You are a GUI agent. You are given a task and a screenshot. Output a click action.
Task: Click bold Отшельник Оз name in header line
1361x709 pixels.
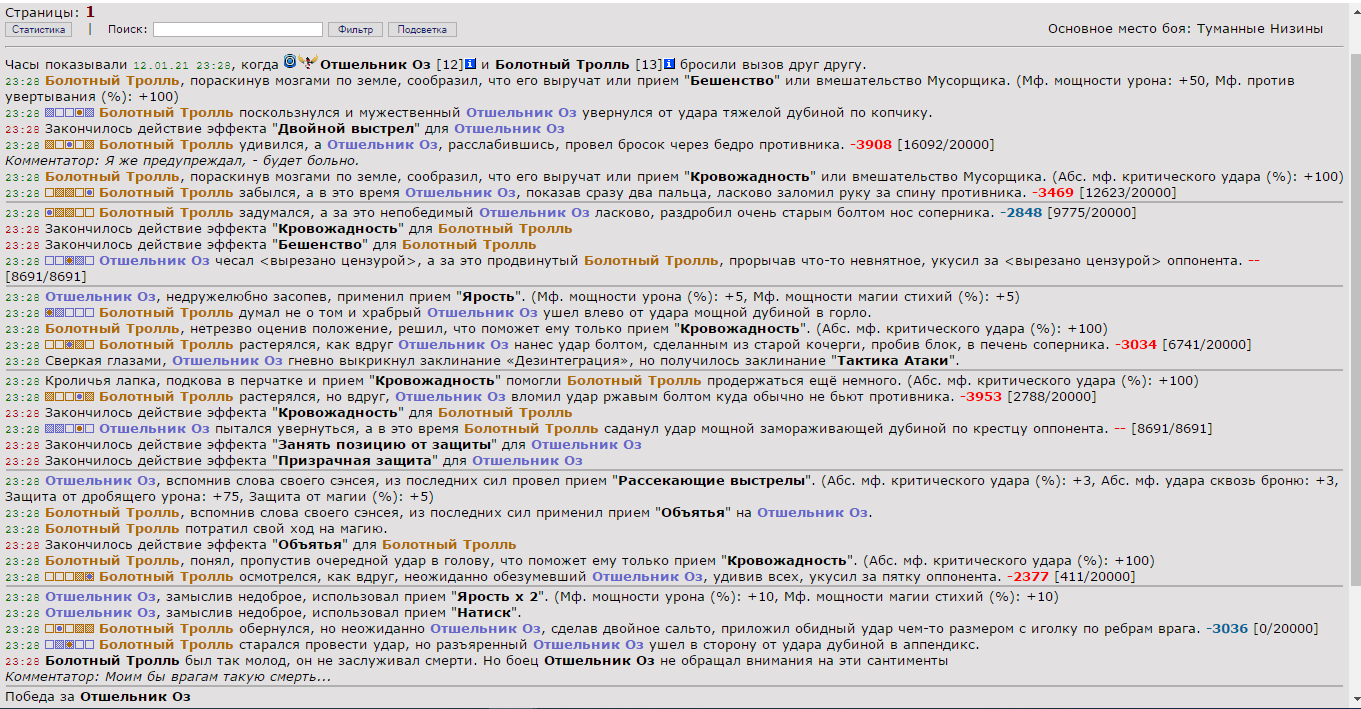(375, 65)
